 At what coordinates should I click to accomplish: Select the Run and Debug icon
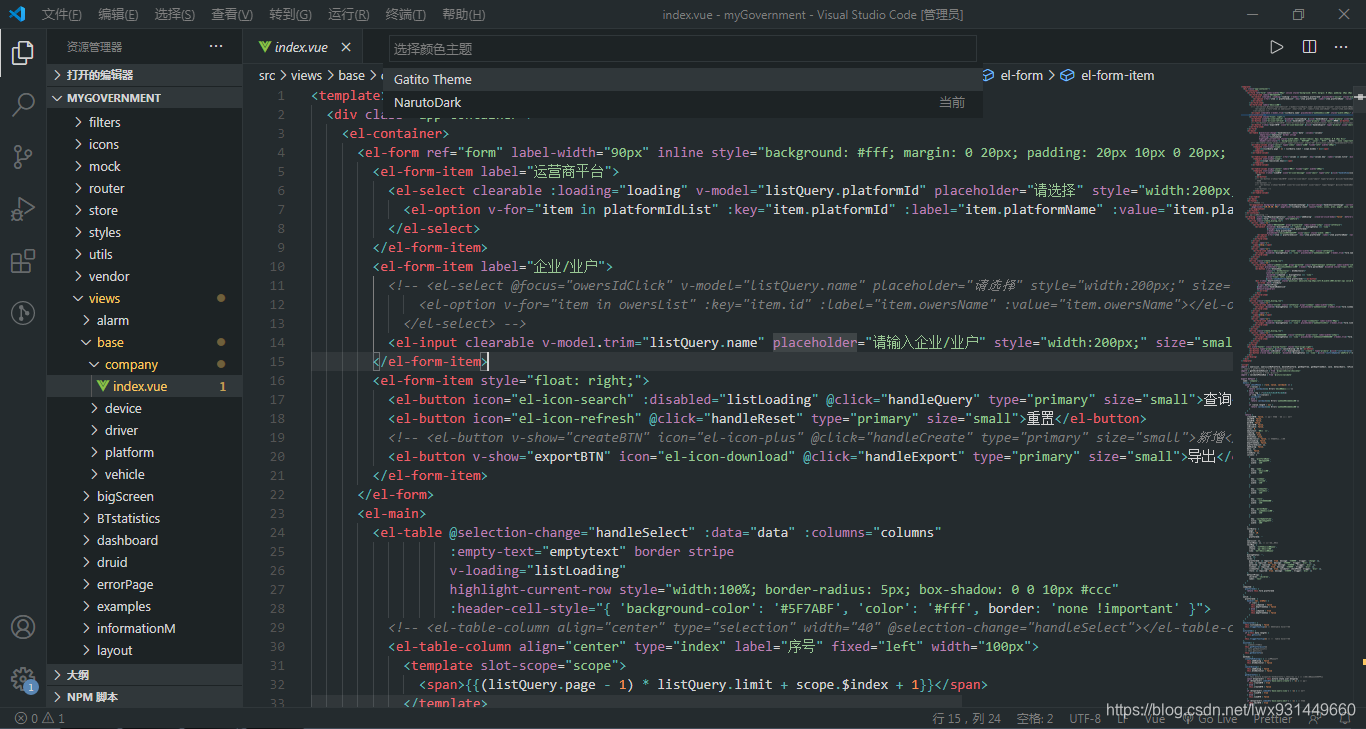point(22,209)
